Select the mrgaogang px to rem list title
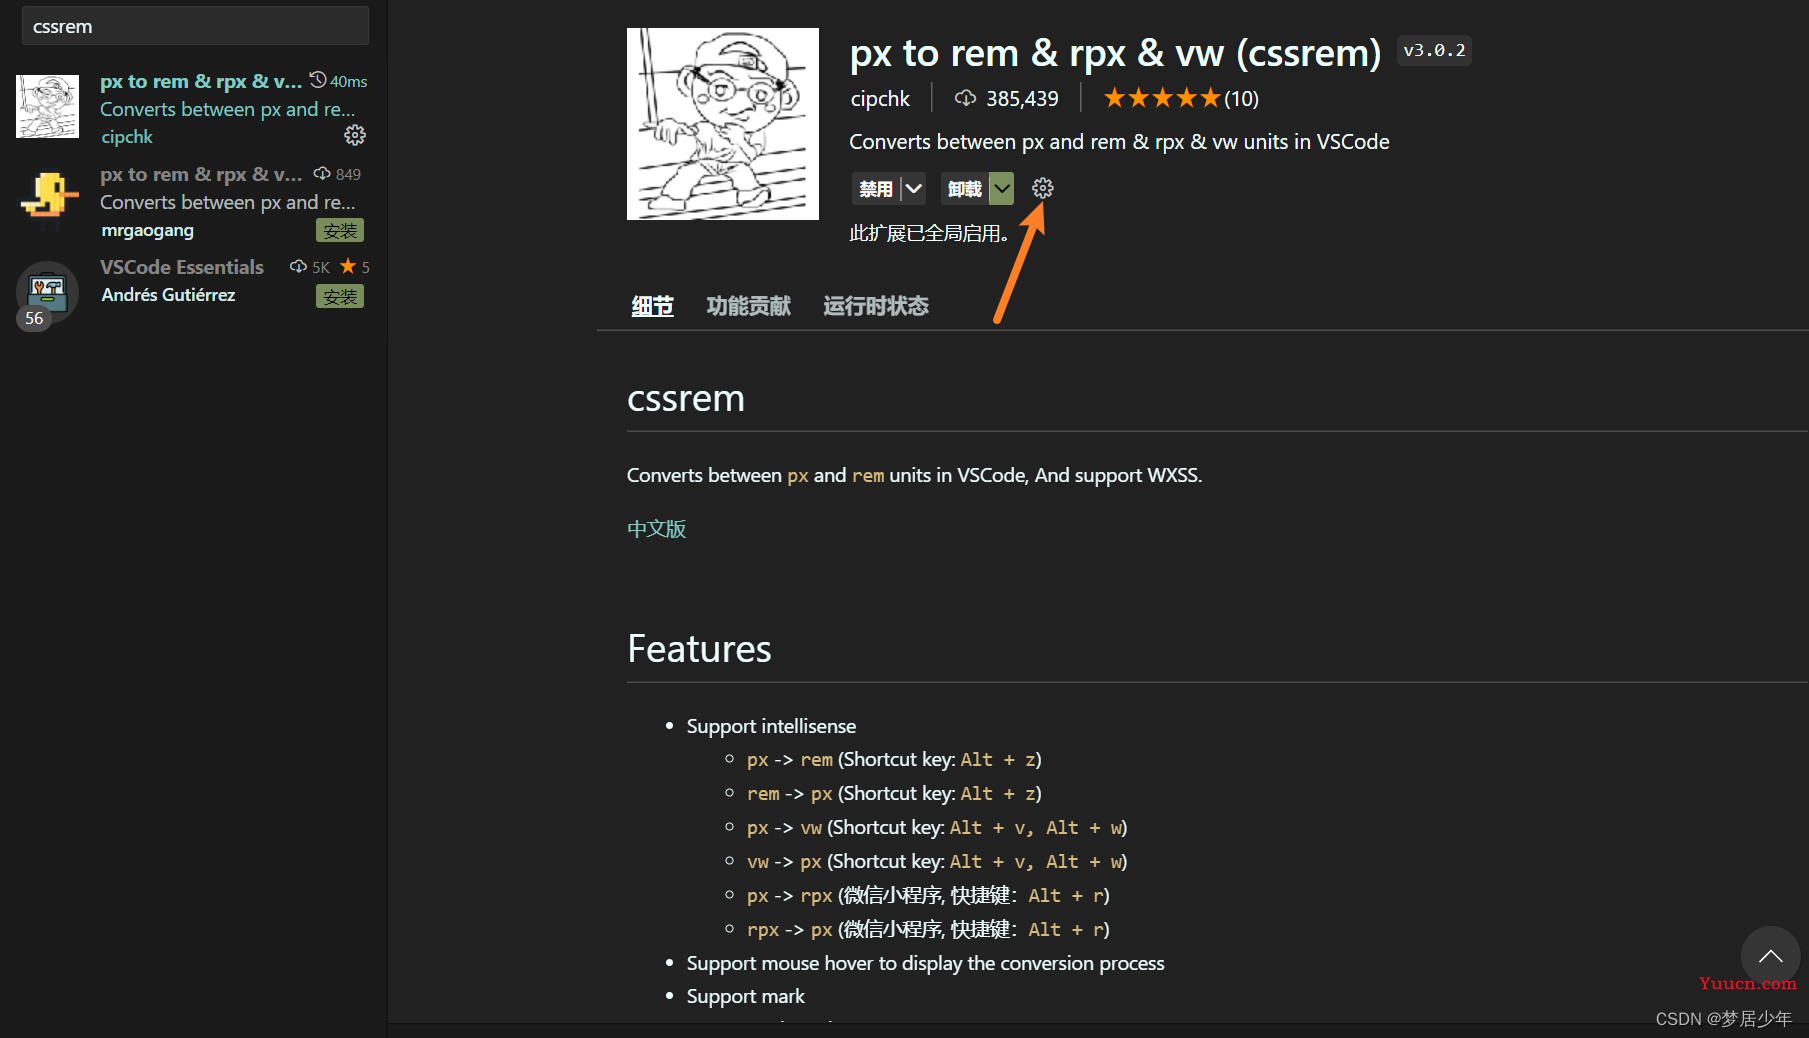Screen dimensions: 1809x1038 [200, 174]
